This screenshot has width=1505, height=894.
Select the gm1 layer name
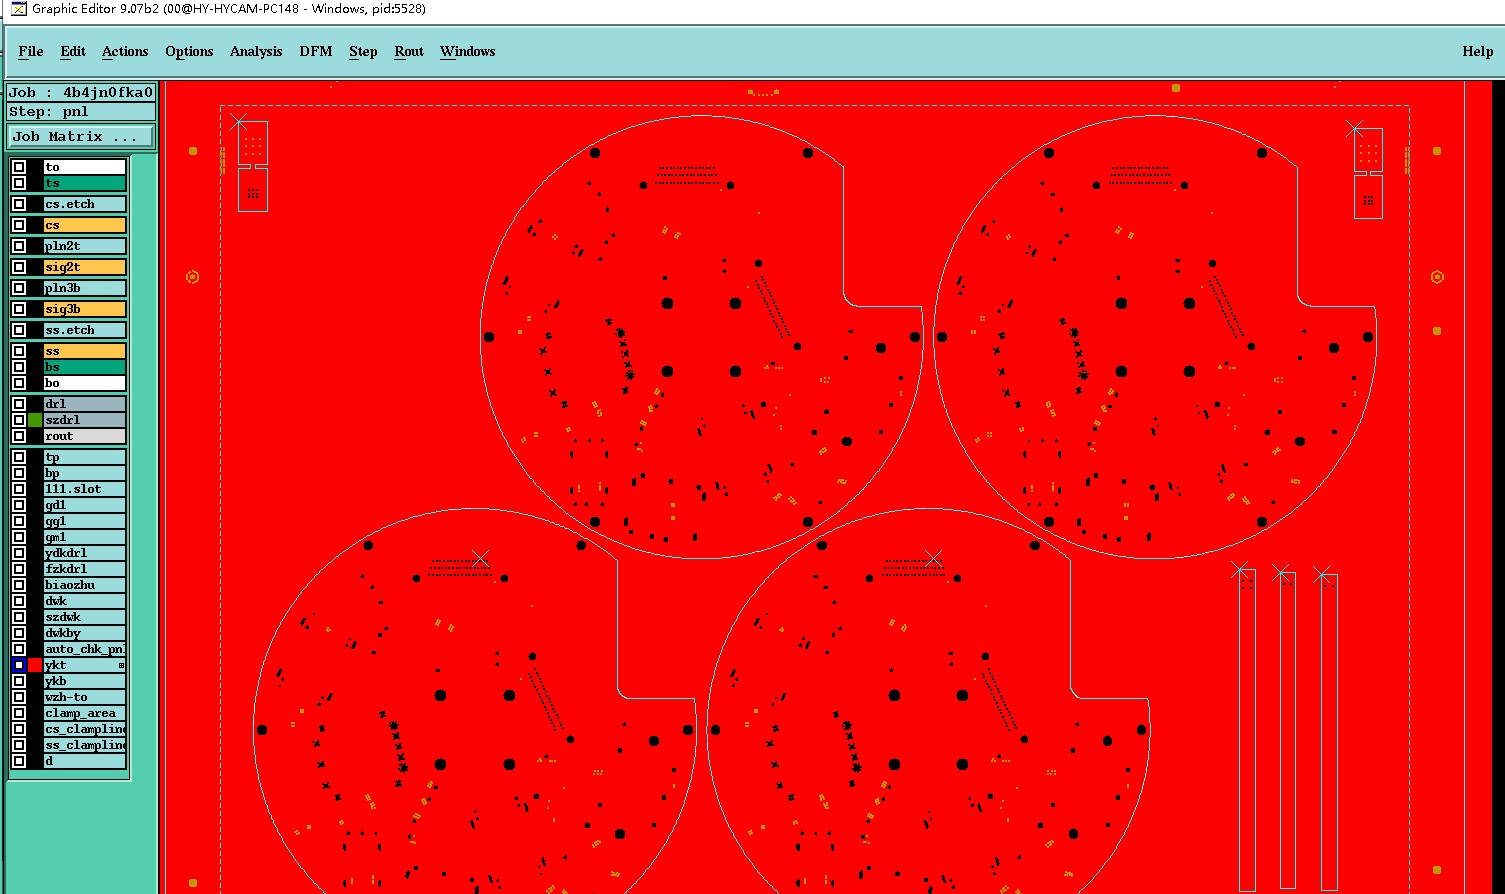tap(85, 537)
